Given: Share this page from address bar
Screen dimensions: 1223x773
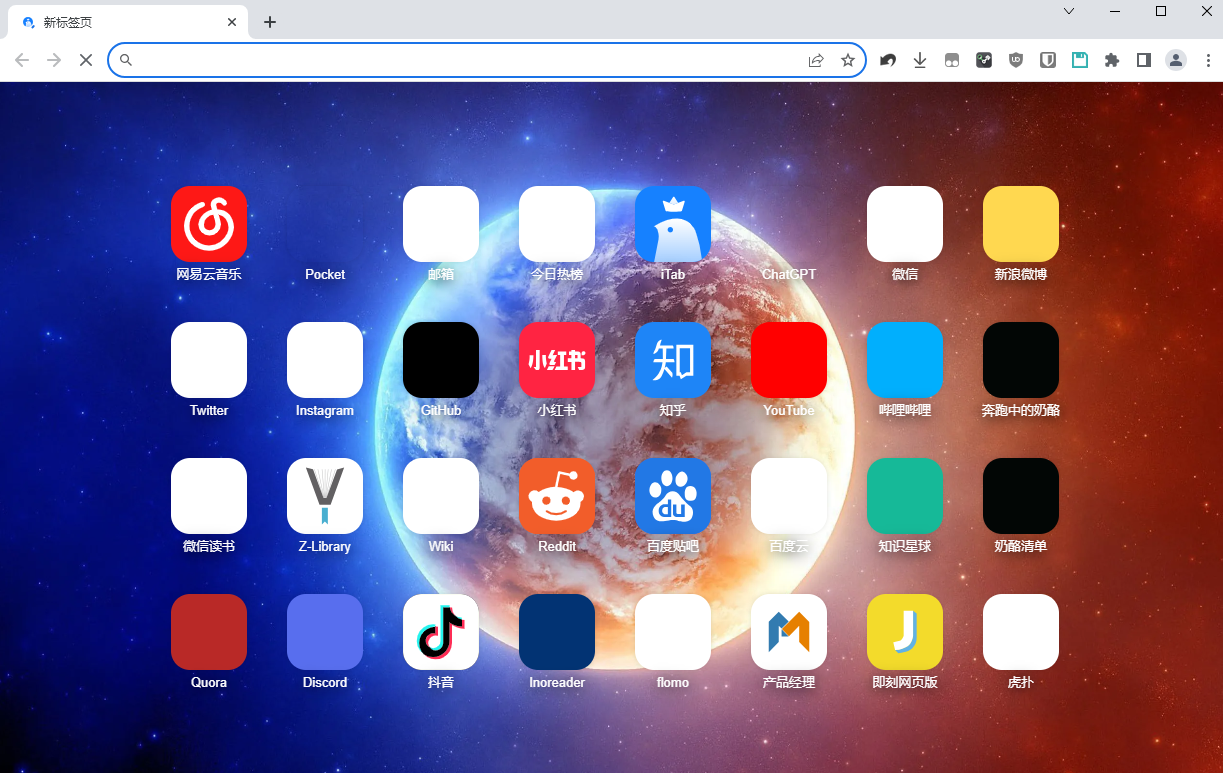Looking at the screenshot, I should [x=816, y=60].
